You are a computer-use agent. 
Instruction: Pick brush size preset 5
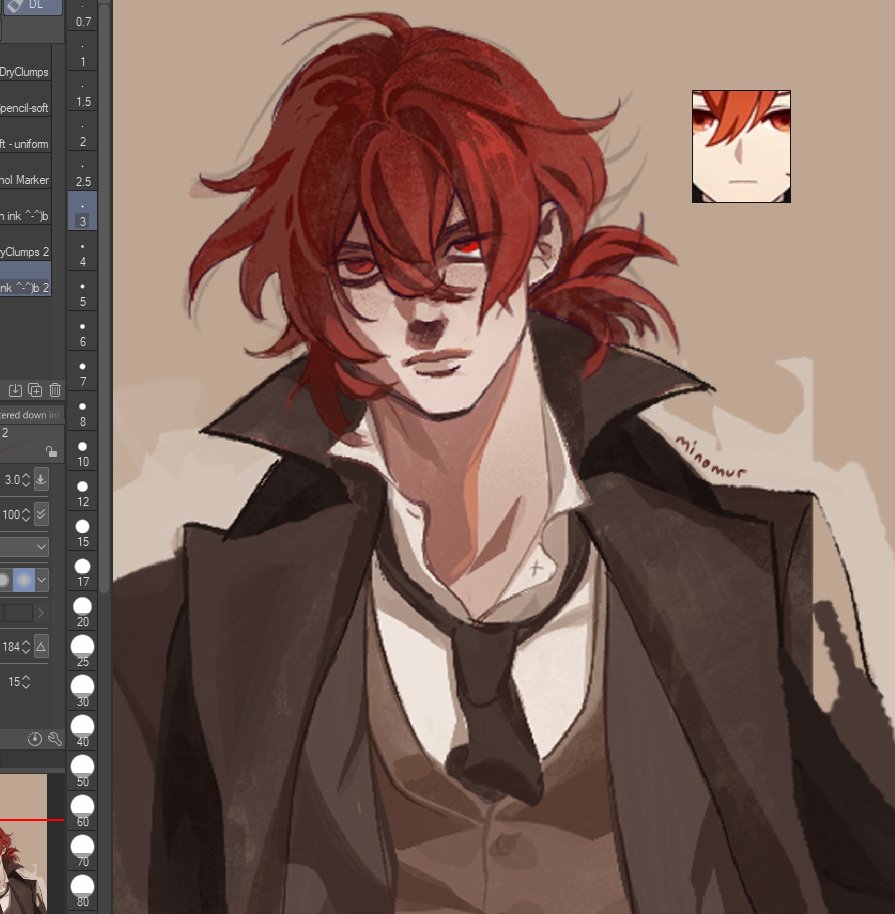(83, 291)
